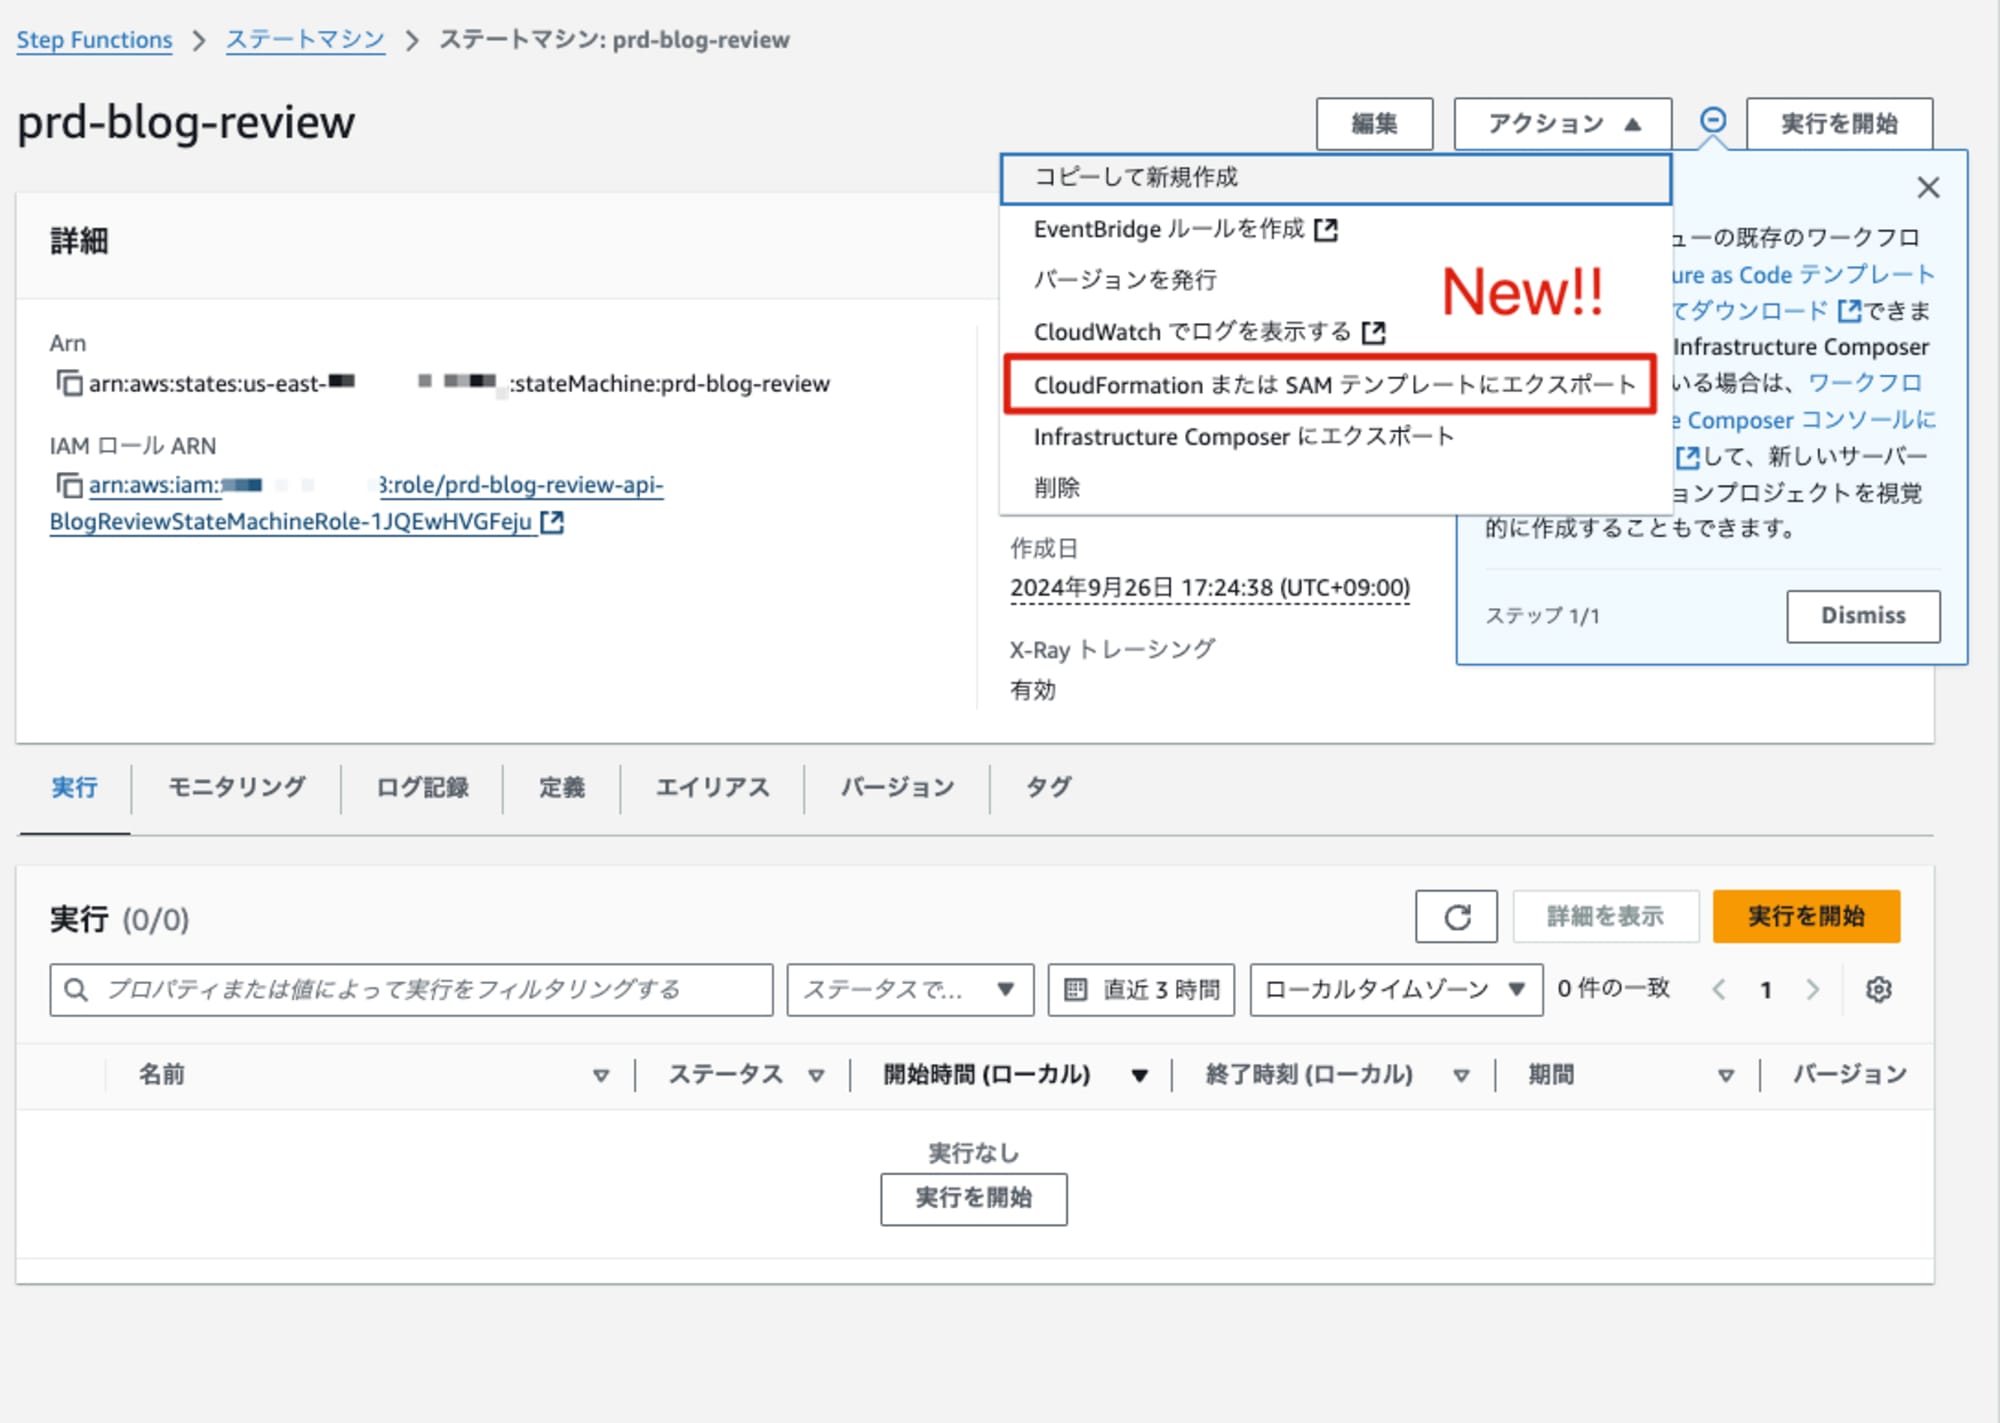
Task: Click the search magnifier icon in filter box
Action: coord(75,989)
